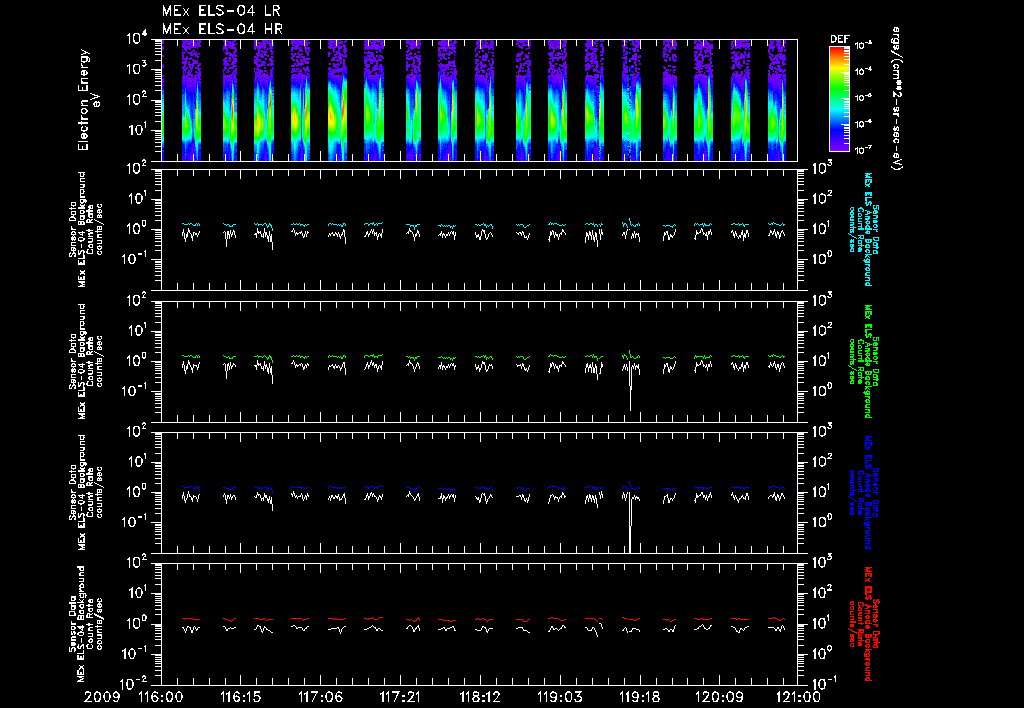The width and height of the screenshot is (1024, 708).
Task: Select the red anode background count rate label
Action: [x=863, y=624]
